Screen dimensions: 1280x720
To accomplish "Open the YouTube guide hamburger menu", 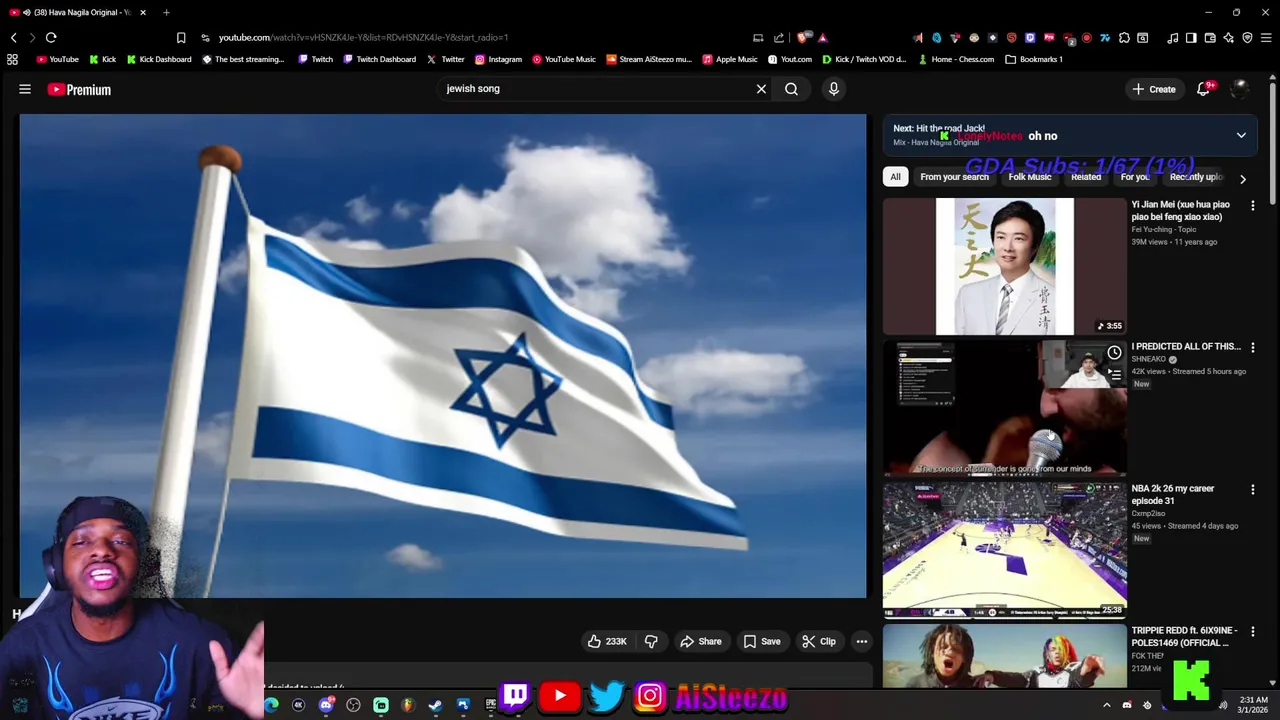I will click(x=25, y=89).
